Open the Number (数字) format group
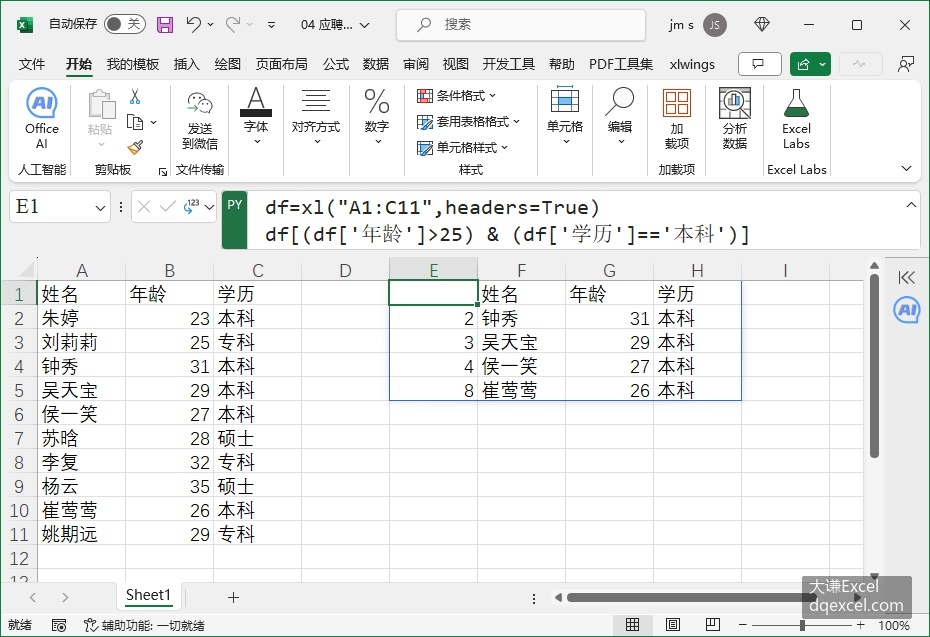 coord(377,117)
